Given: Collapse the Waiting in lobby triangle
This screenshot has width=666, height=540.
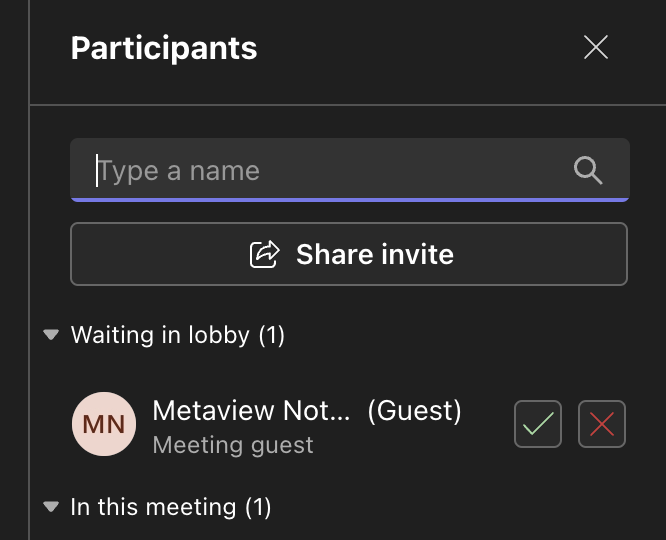Looking at the screenshot, I should [x=52, y=336].
